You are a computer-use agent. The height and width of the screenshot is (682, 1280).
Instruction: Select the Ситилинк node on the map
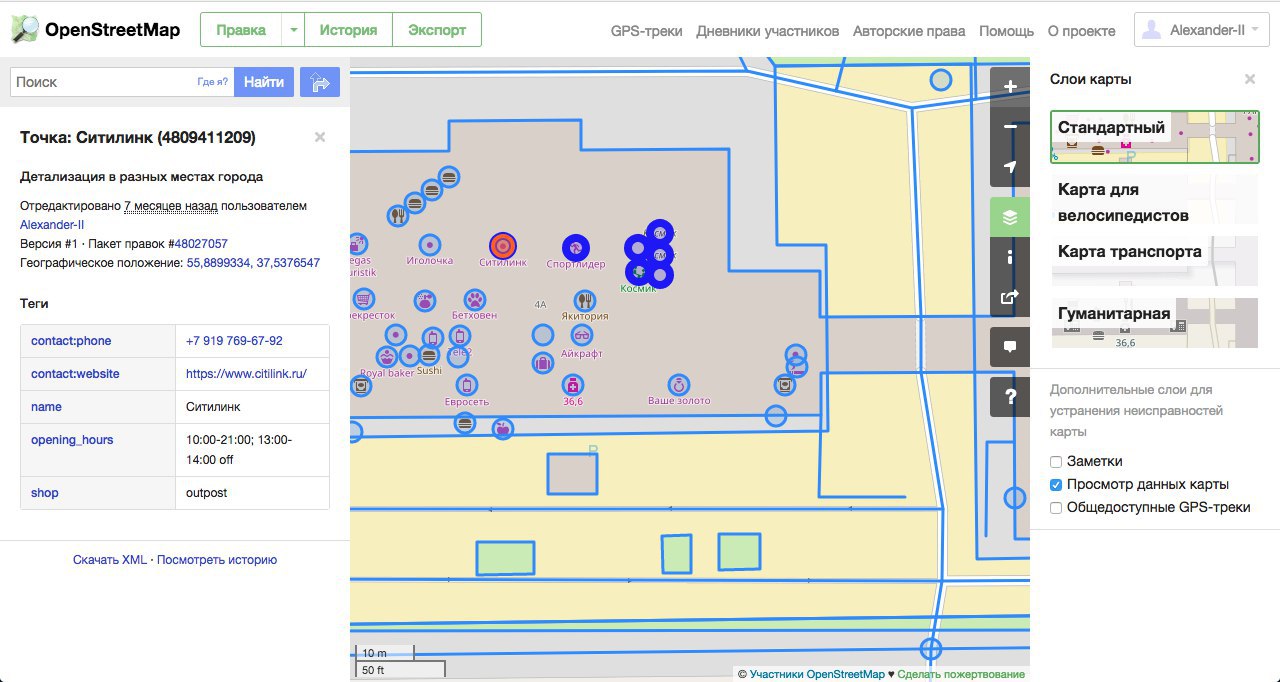pos(502,245)
